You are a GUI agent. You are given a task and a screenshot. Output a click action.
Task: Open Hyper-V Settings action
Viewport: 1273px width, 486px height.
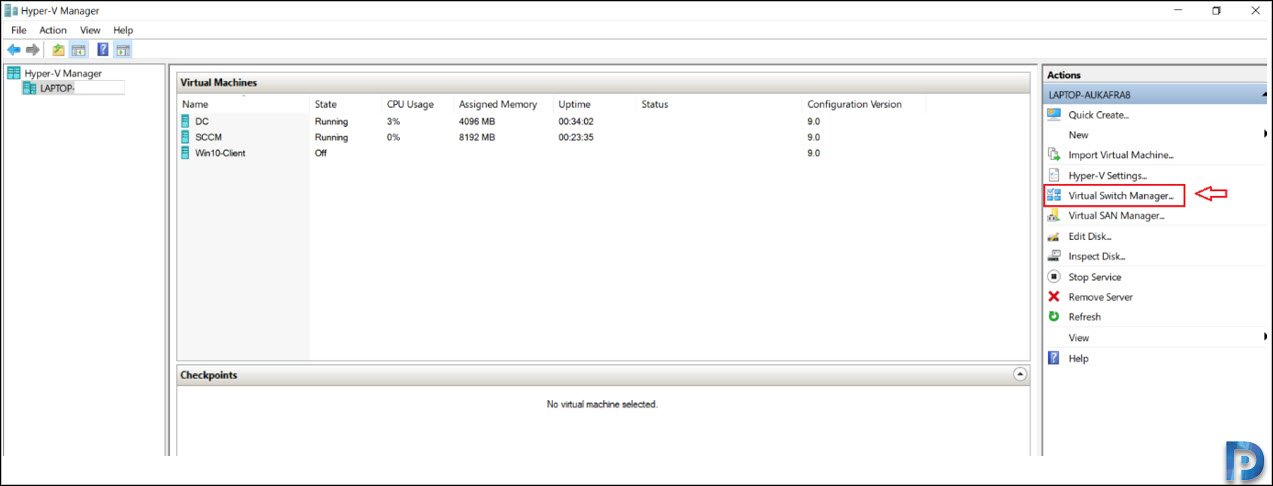pyautogui.click(x=1107, y=176)
